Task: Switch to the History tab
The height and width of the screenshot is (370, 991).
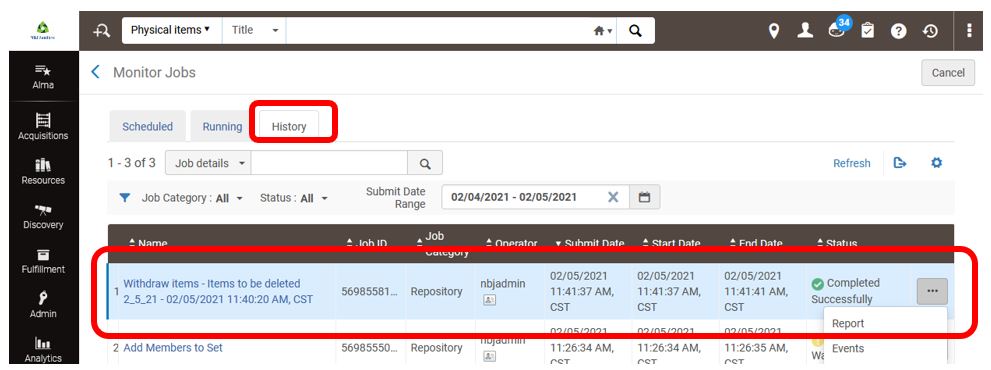Action: (289, 126)
